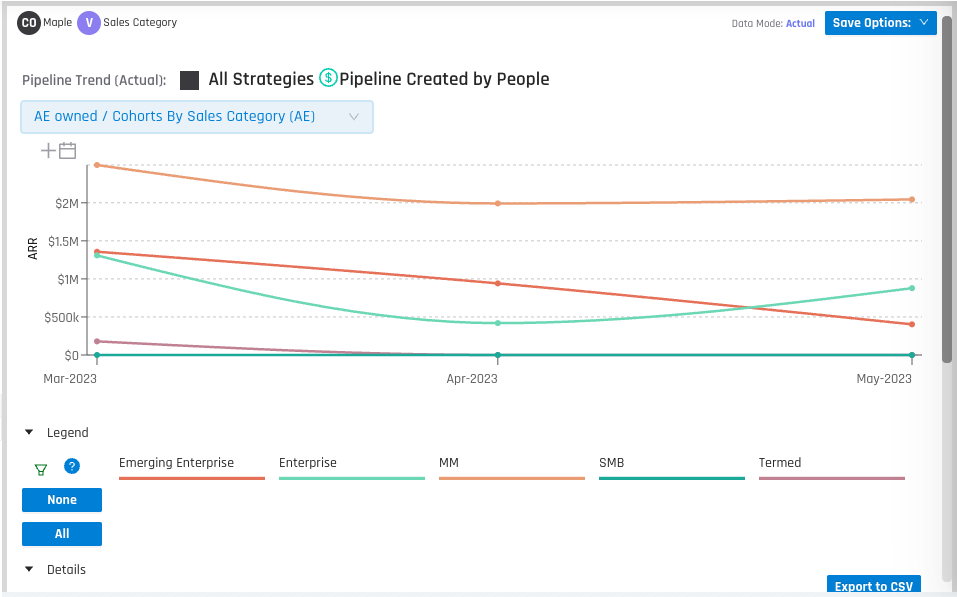Click the MM data point at Apr-2023
The width and height of the screenshot is (957, 597).
[x=498, y=203]
